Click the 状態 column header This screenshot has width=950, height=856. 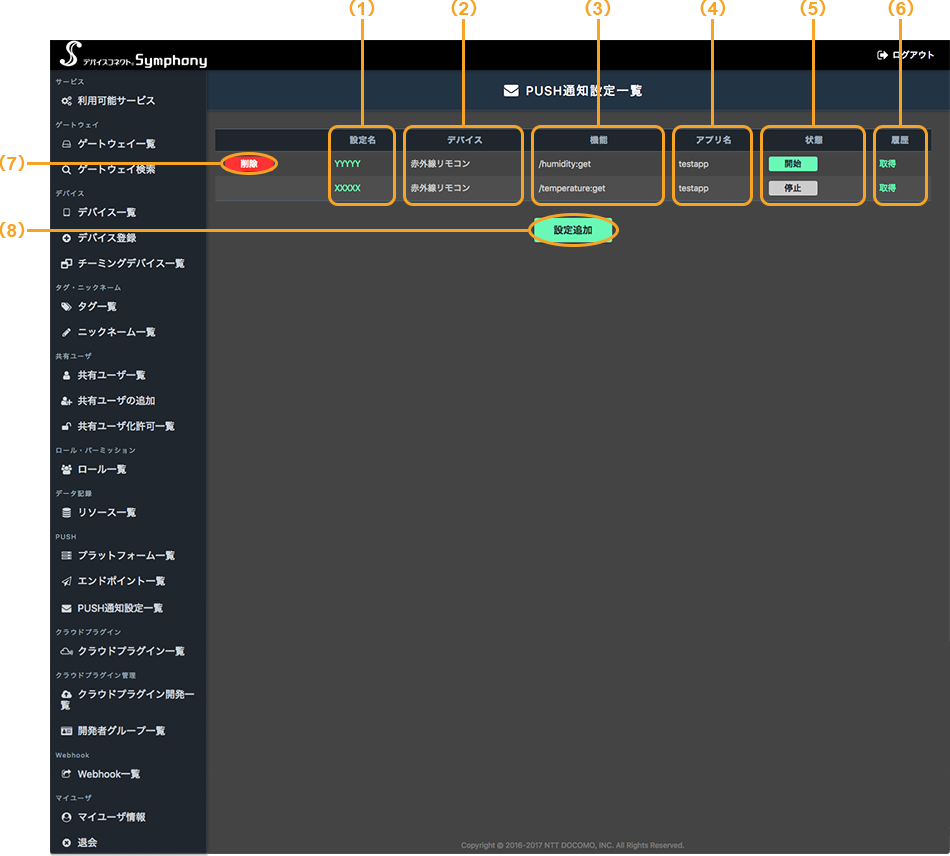pyautogui.click(x=813, y=140)
